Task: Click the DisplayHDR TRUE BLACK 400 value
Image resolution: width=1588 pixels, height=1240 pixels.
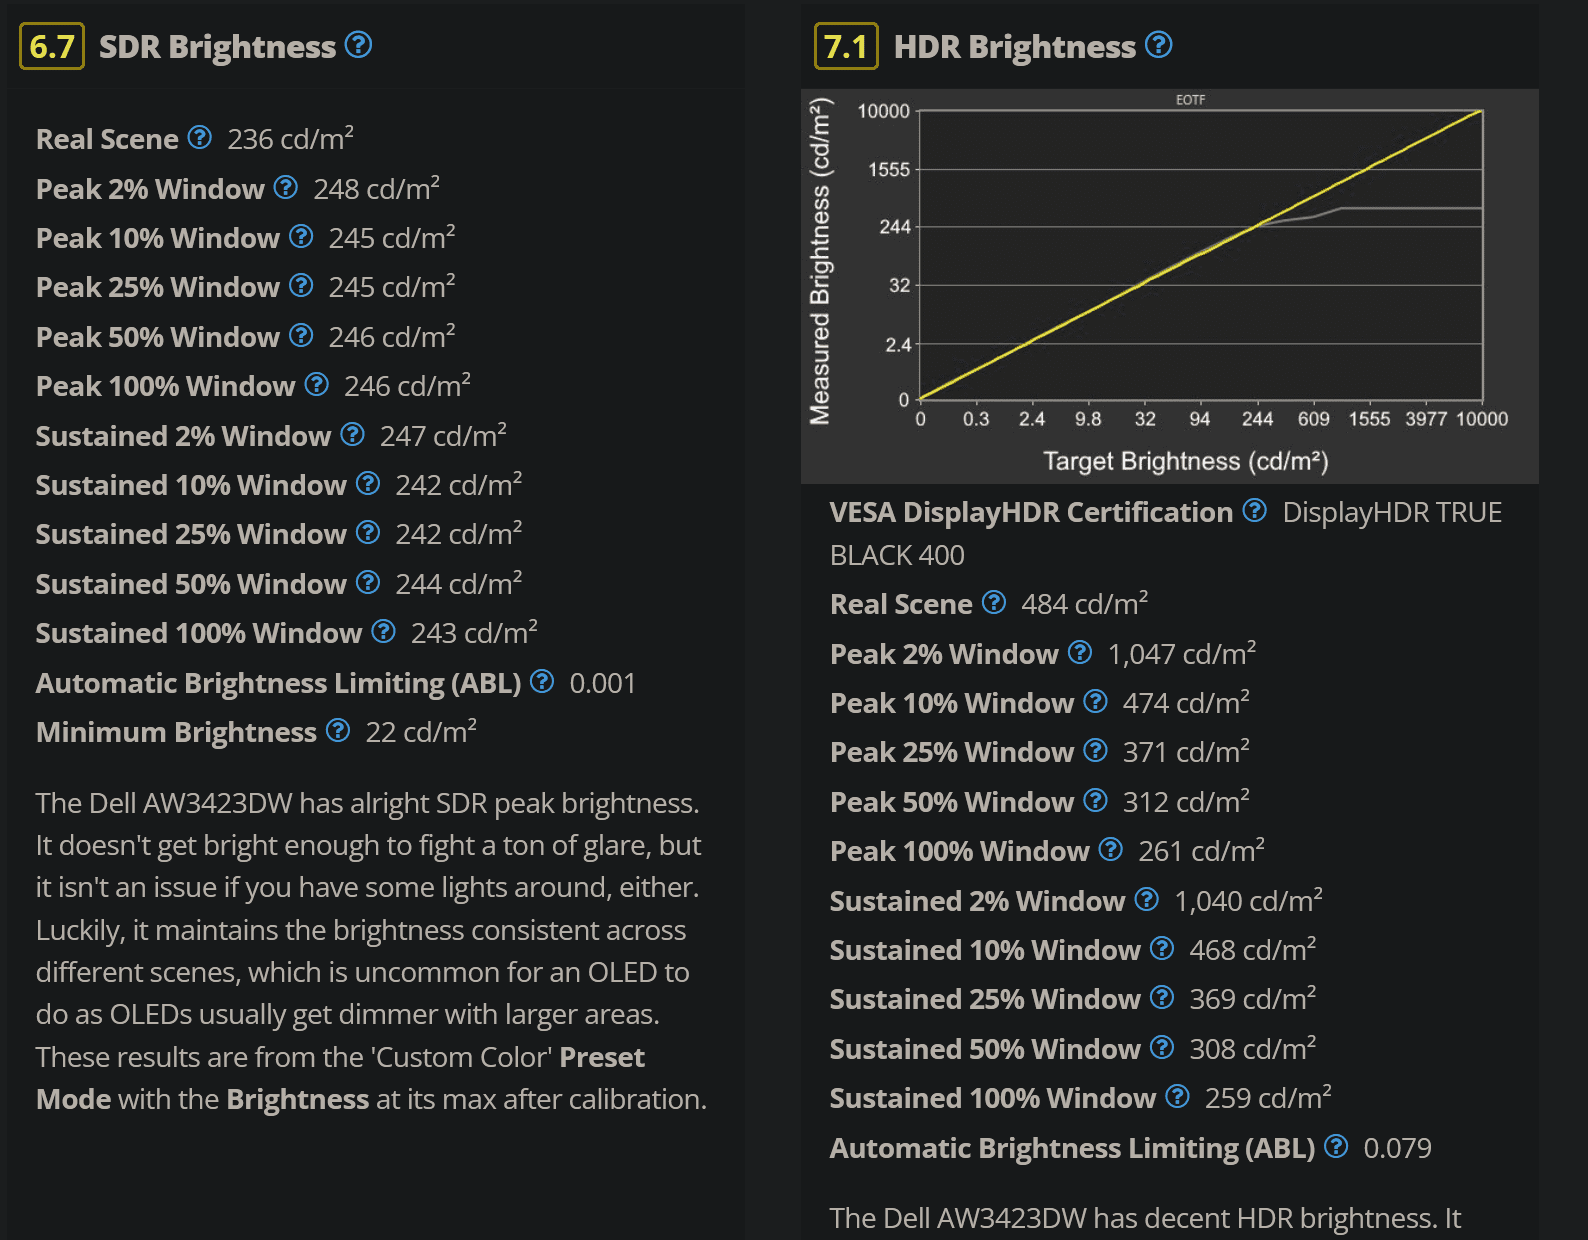Action: 1166,533
